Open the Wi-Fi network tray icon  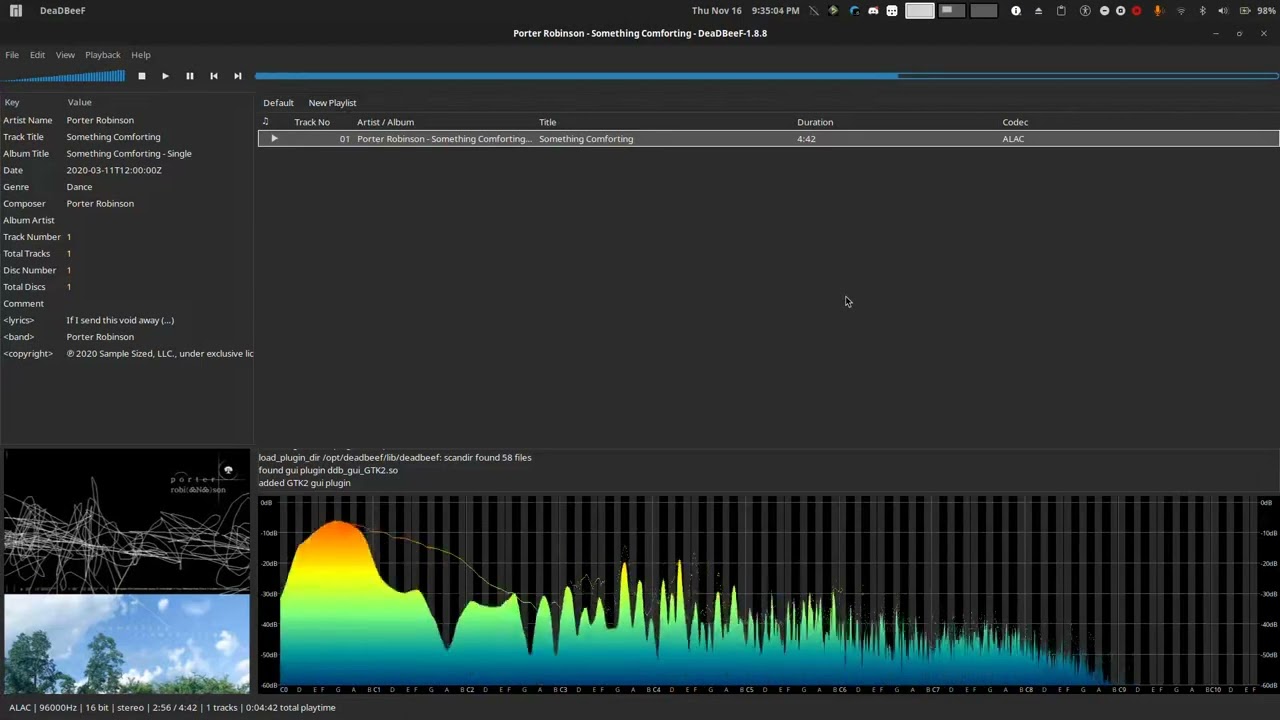point(1181,11)
